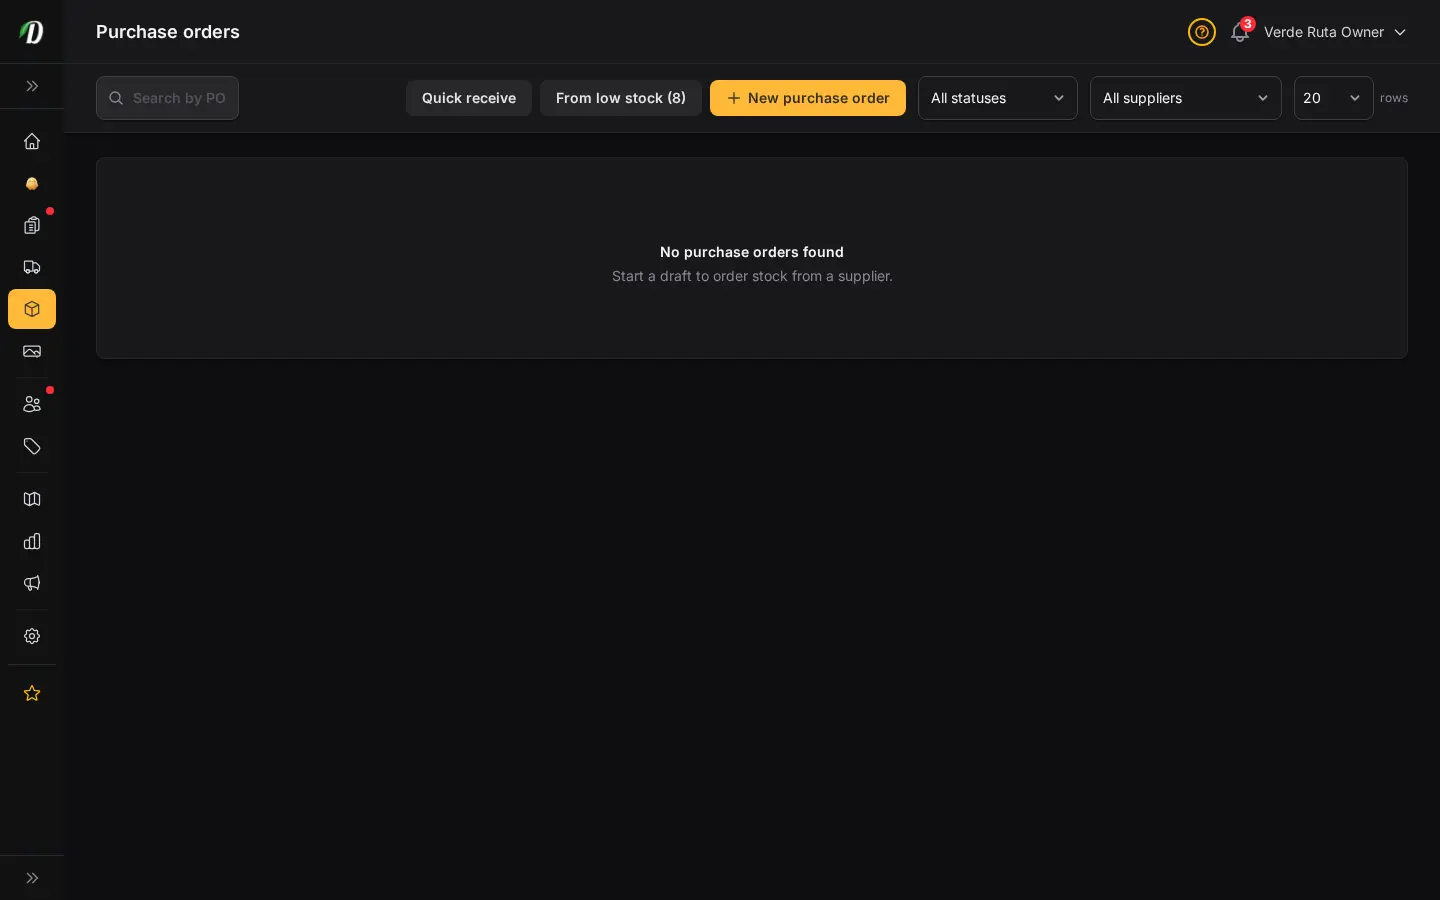Open the bar chart analytics icon
1440x900 pixels.
click(x=32, y=541)
